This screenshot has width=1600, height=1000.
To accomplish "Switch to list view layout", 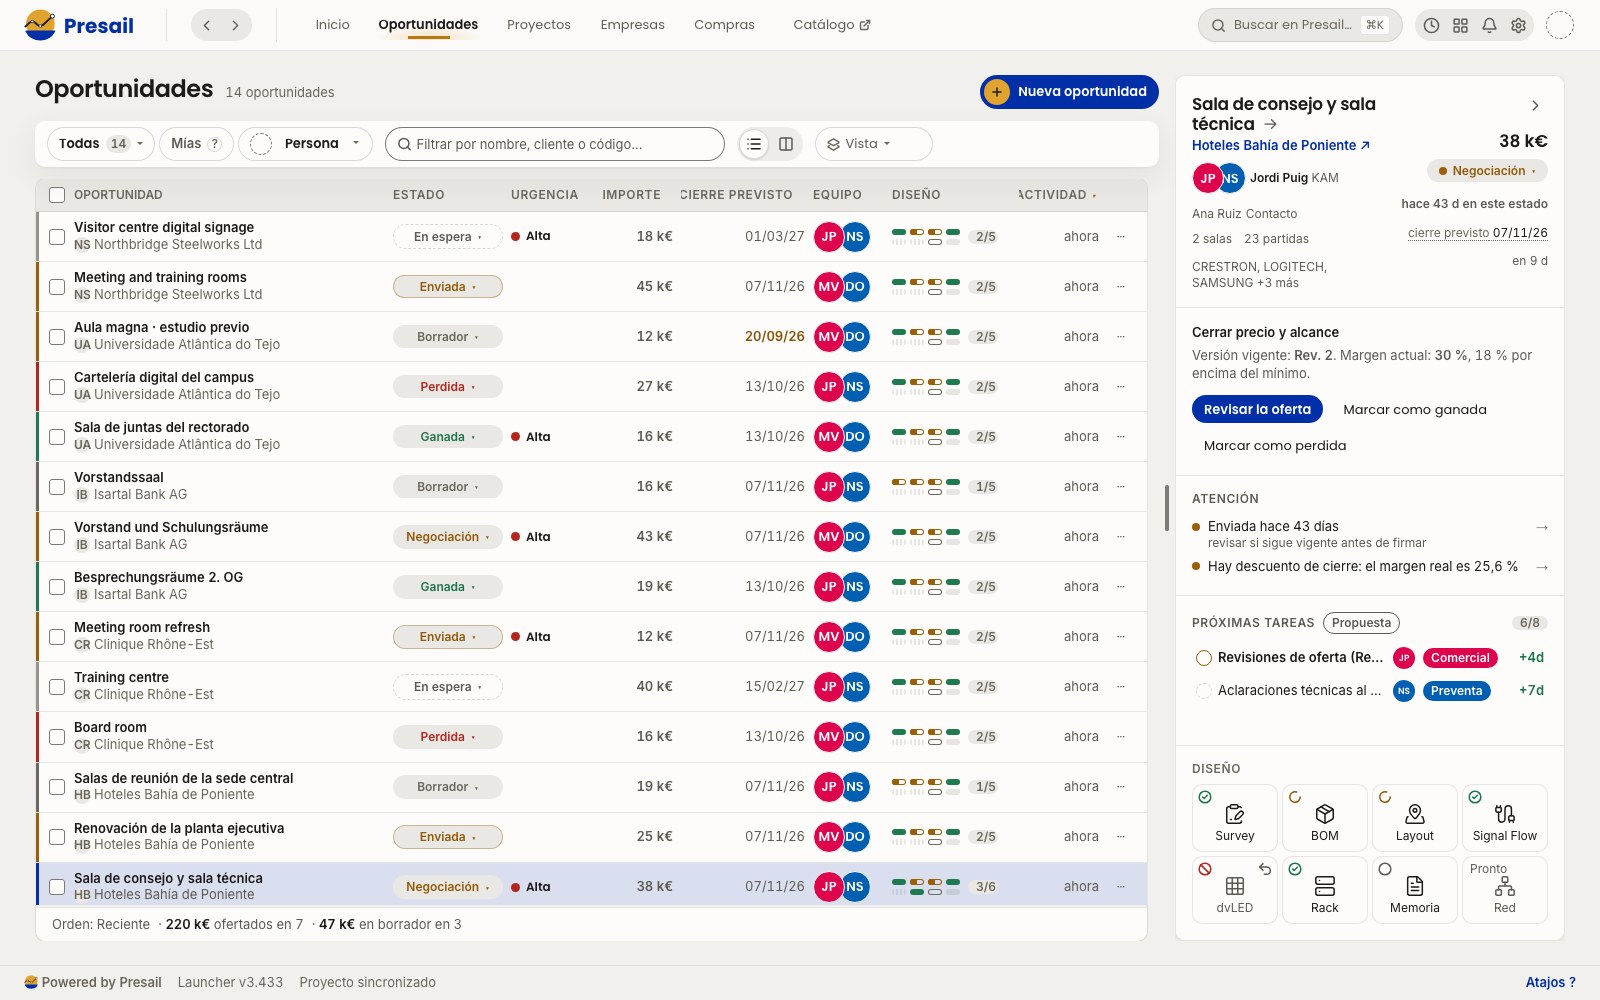I will coord(754,144).
